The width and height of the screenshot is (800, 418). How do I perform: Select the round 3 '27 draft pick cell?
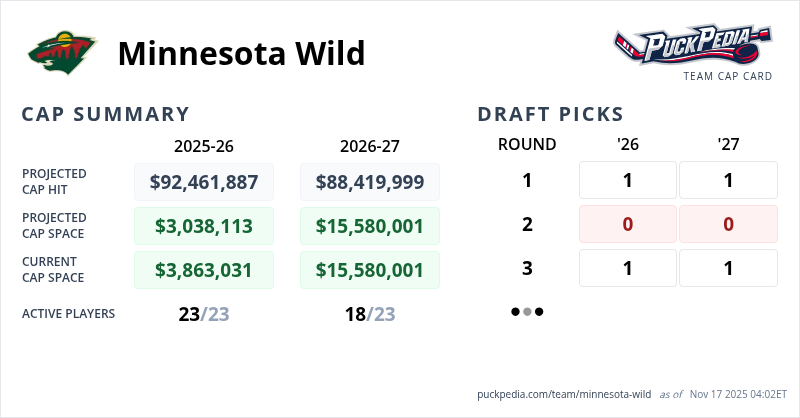(728, 268)
